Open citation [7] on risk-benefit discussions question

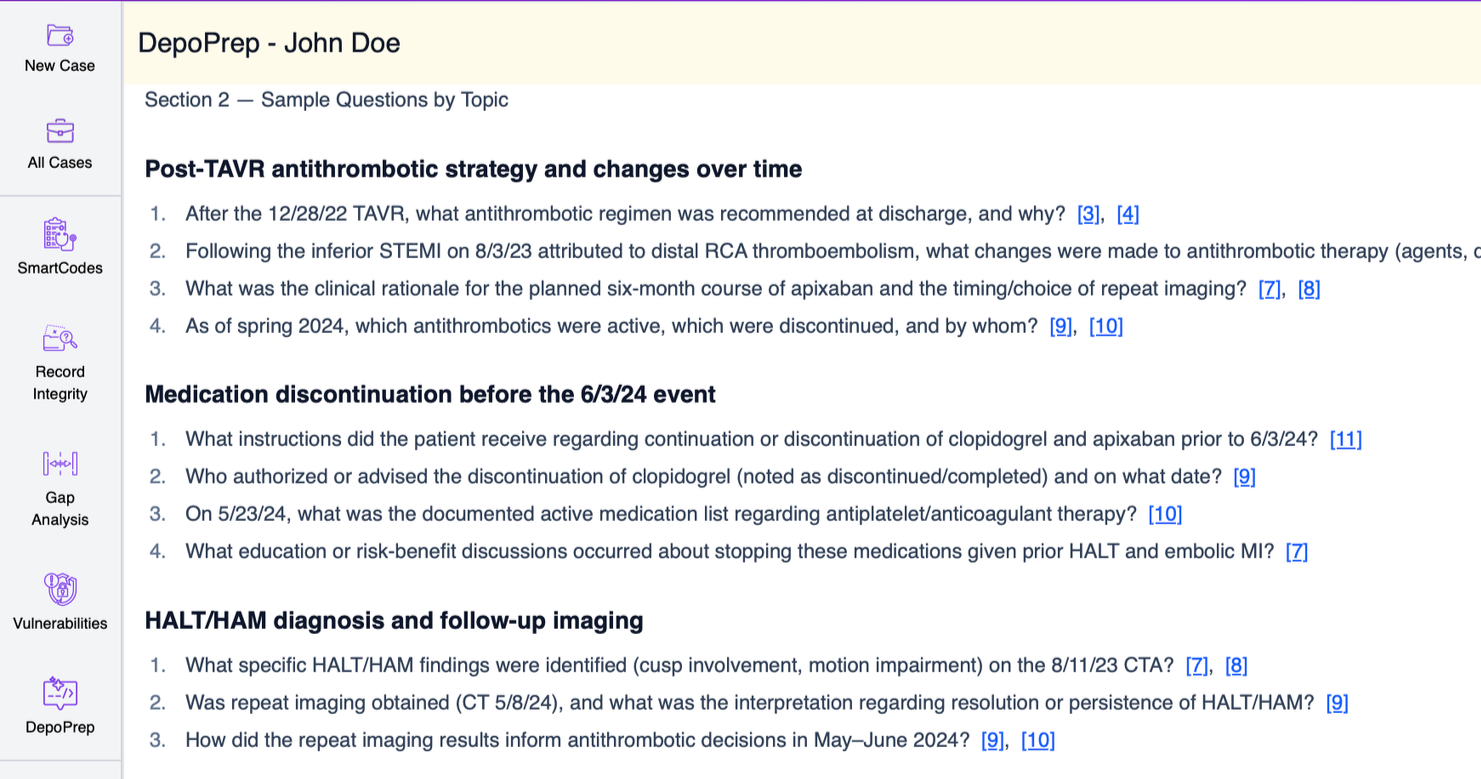click(x=1297, y=552)
